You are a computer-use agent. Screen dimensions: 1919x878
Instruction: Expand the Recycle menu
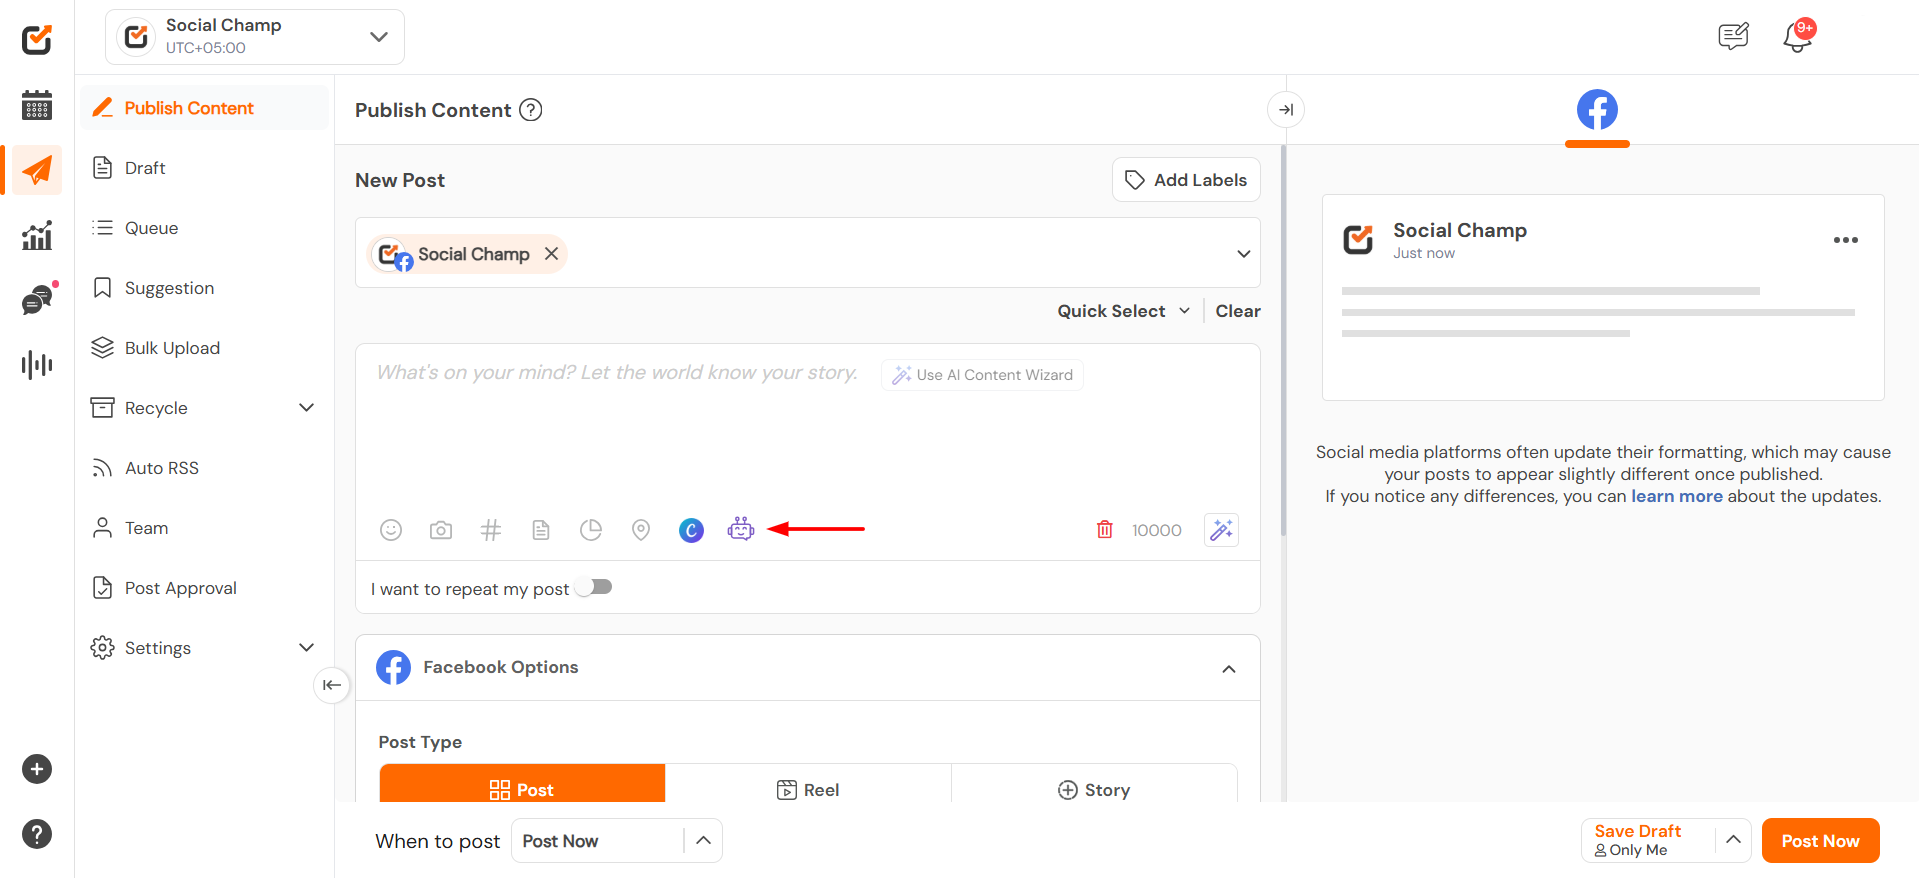point(306,408)
